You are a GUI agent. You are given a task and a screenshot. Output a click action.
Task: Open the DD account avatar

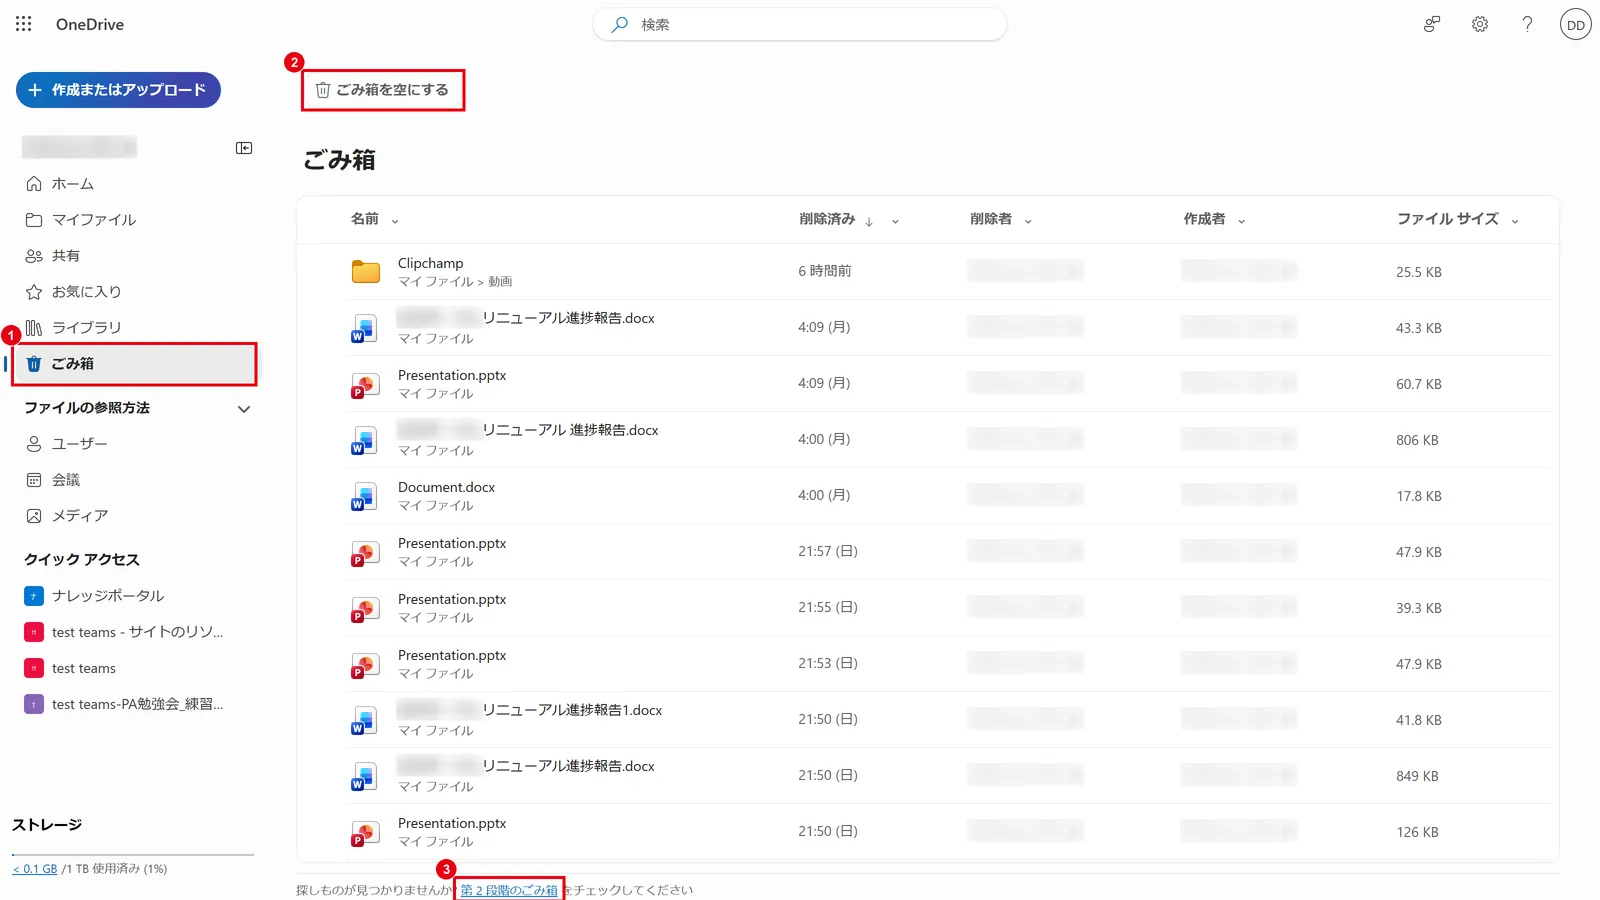[1576, 25]
